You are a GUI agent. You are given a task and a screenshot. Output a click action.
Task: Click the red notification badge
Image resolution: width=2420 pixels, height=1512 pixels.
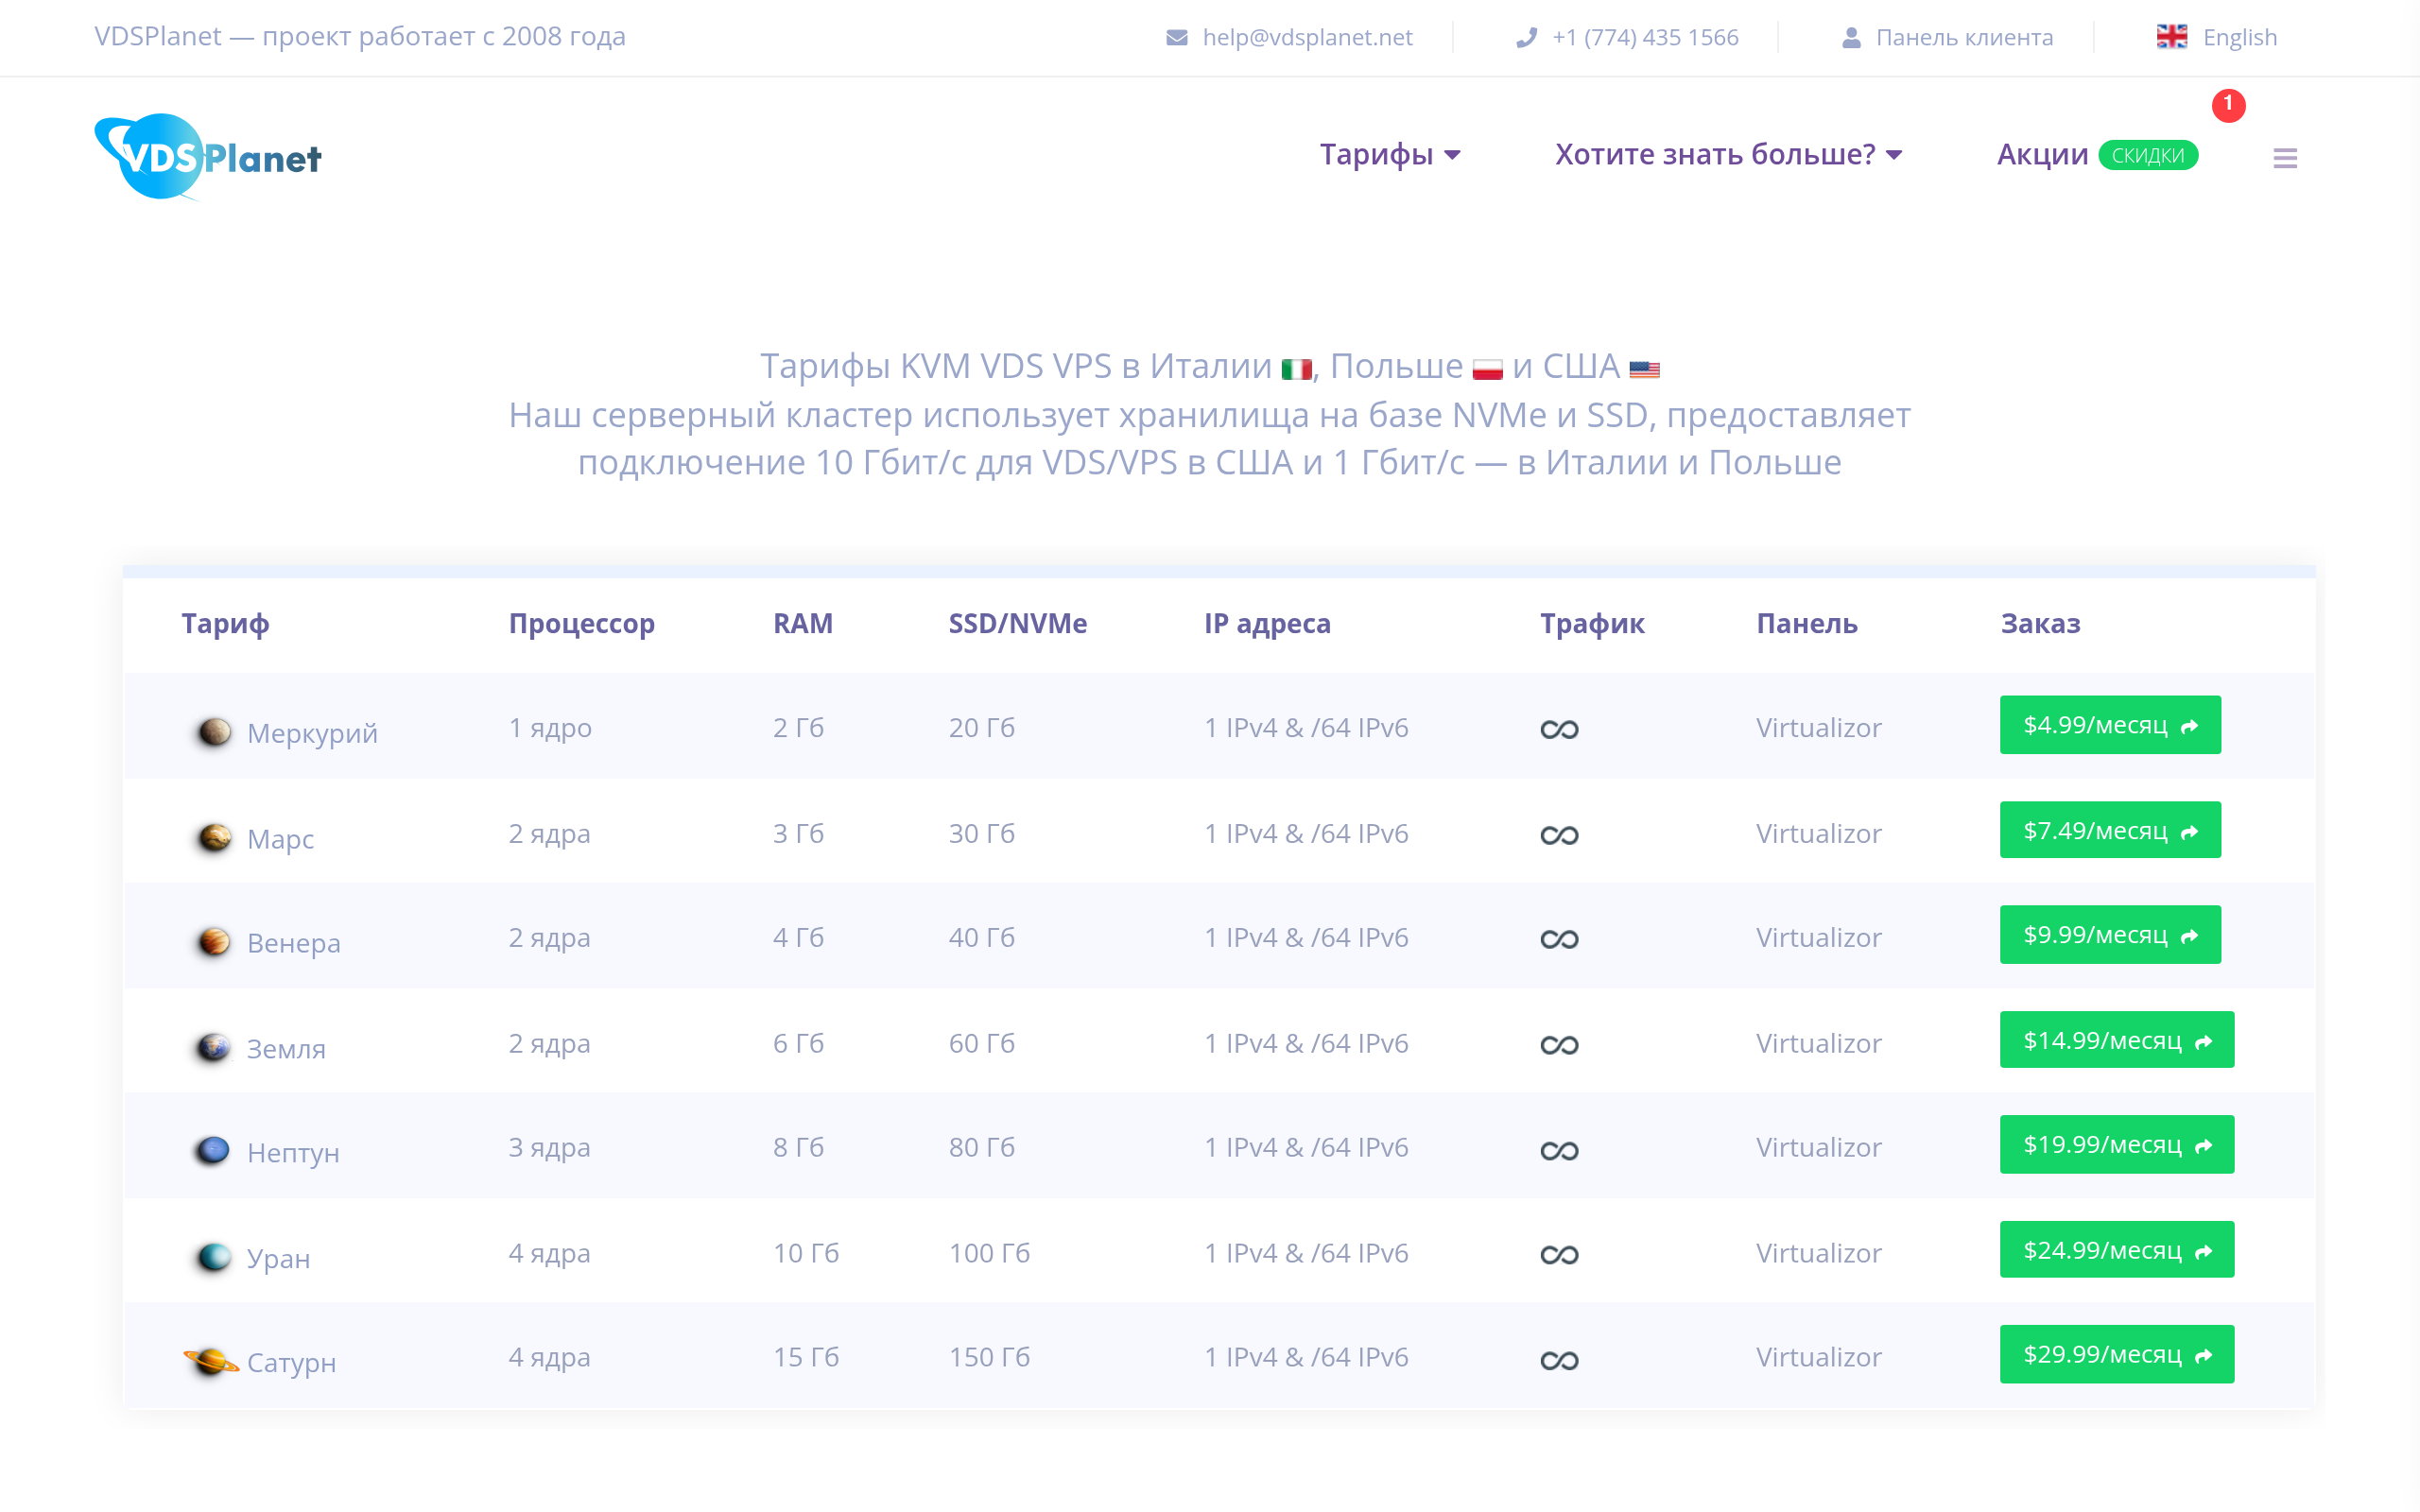point(2228,104)
